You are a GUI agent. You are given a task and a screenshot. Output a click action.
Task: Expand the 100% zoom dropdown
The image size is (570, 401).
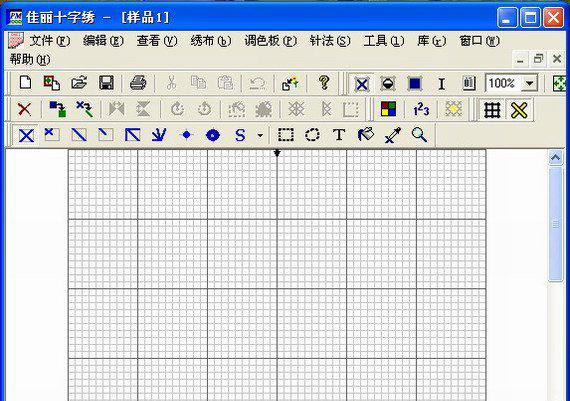529,84
